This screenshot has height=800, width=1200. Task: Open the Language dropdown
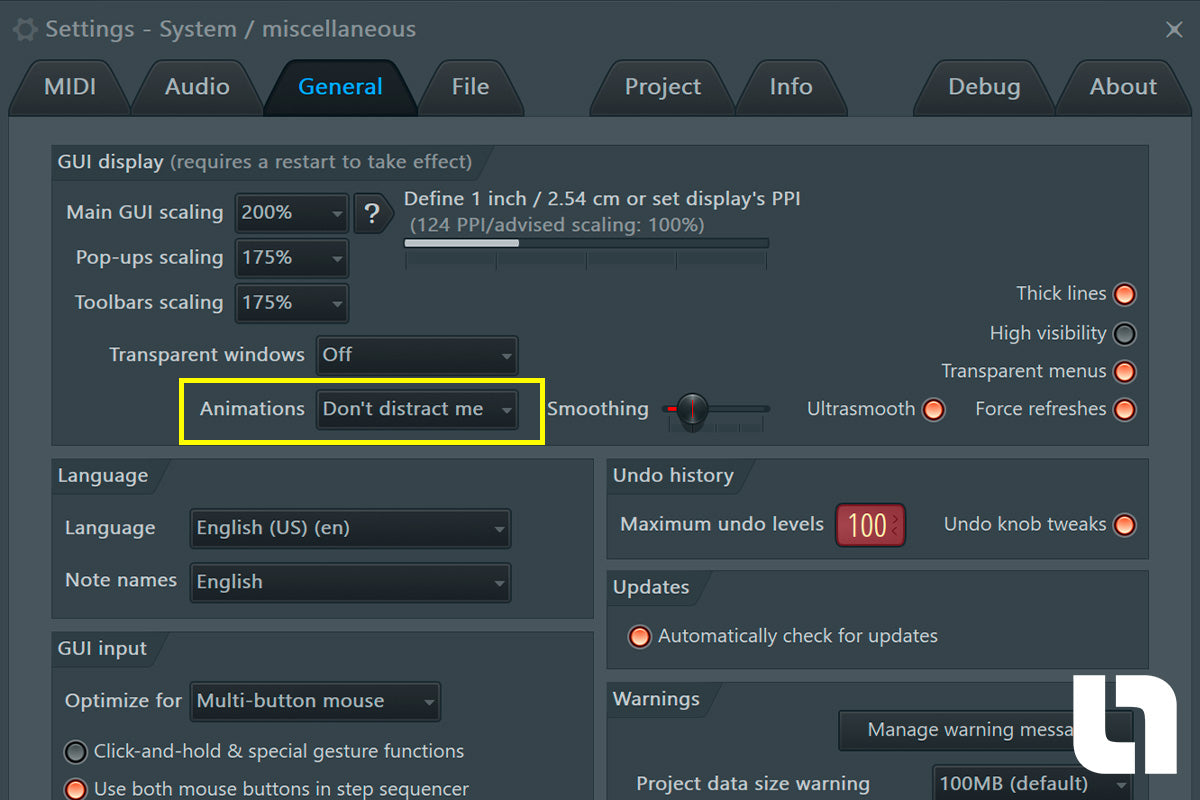[350, 529]
